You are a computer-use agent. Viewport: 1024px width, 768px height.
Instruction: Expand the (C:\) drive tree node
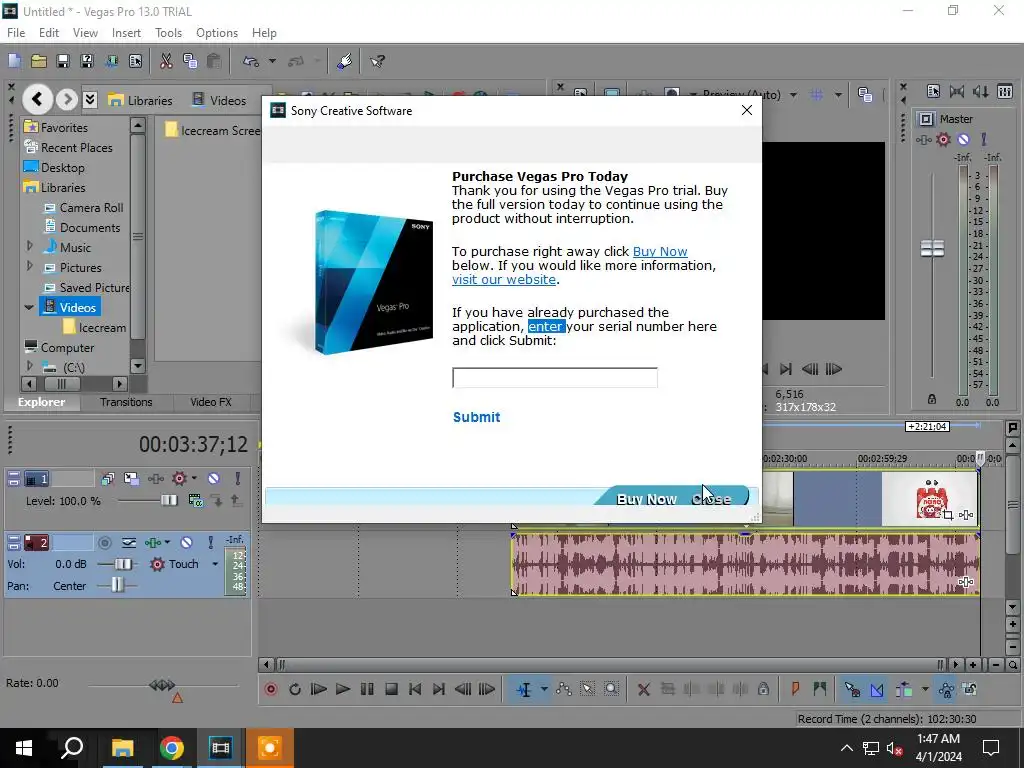point(29,366)
